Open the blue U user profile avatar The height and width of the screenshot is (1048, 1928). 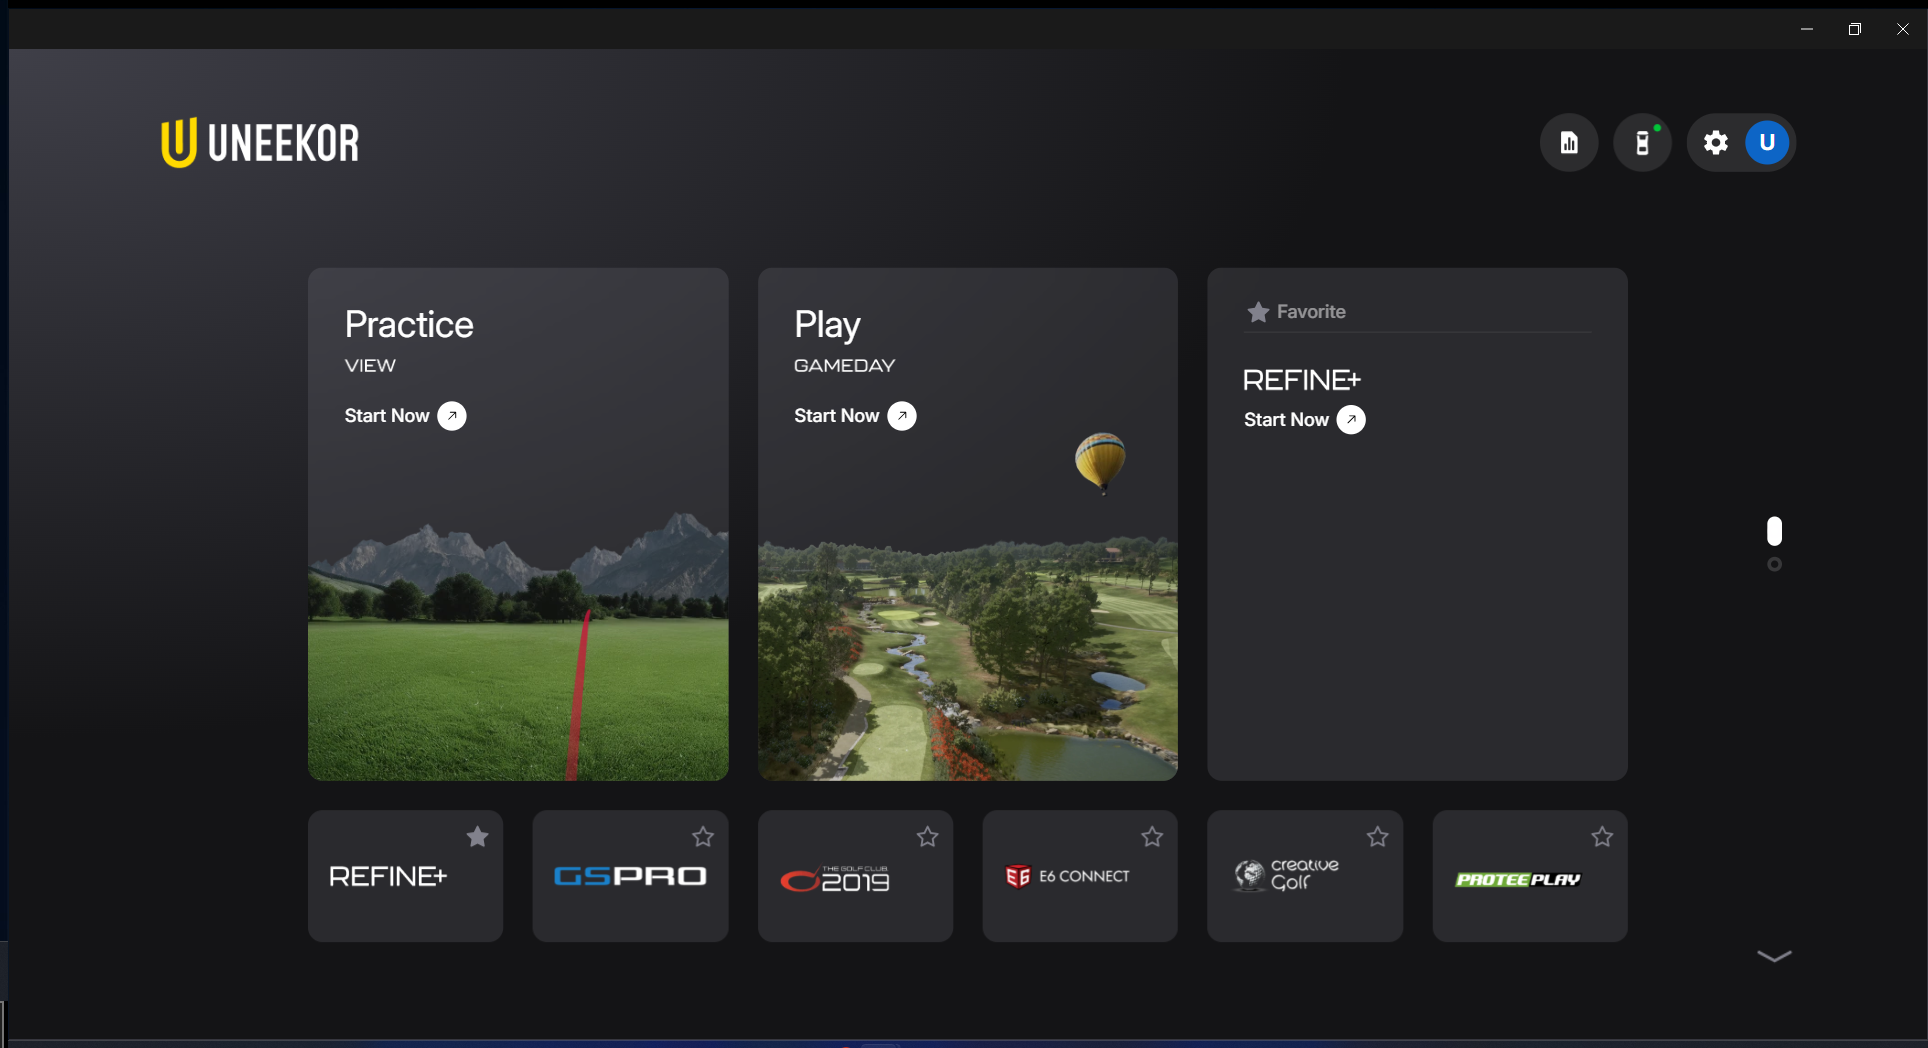tap(1767, 143)
